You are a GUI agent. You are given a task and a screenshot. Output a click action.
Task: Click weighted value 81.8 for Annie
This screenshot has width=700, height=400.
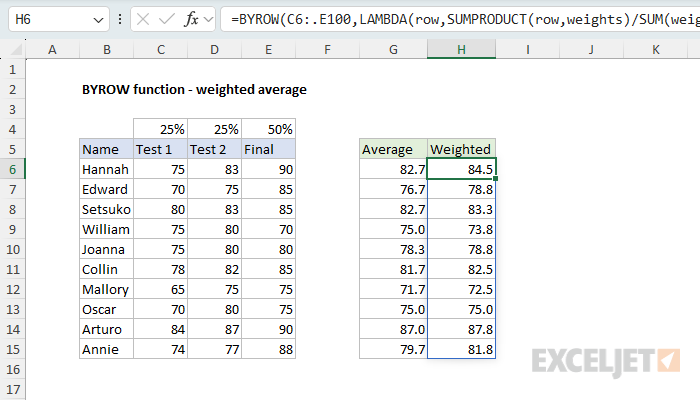[462, 350]
